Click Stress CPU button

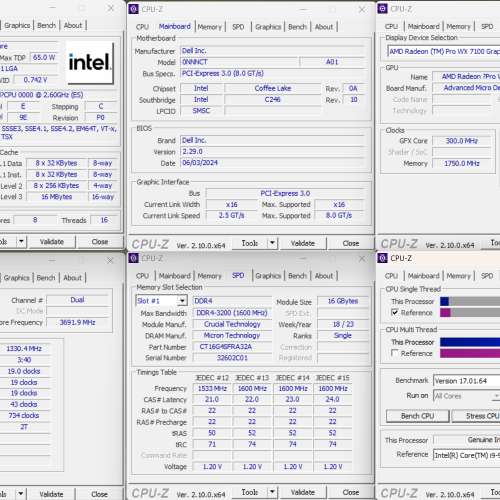[x=476, y=416]
